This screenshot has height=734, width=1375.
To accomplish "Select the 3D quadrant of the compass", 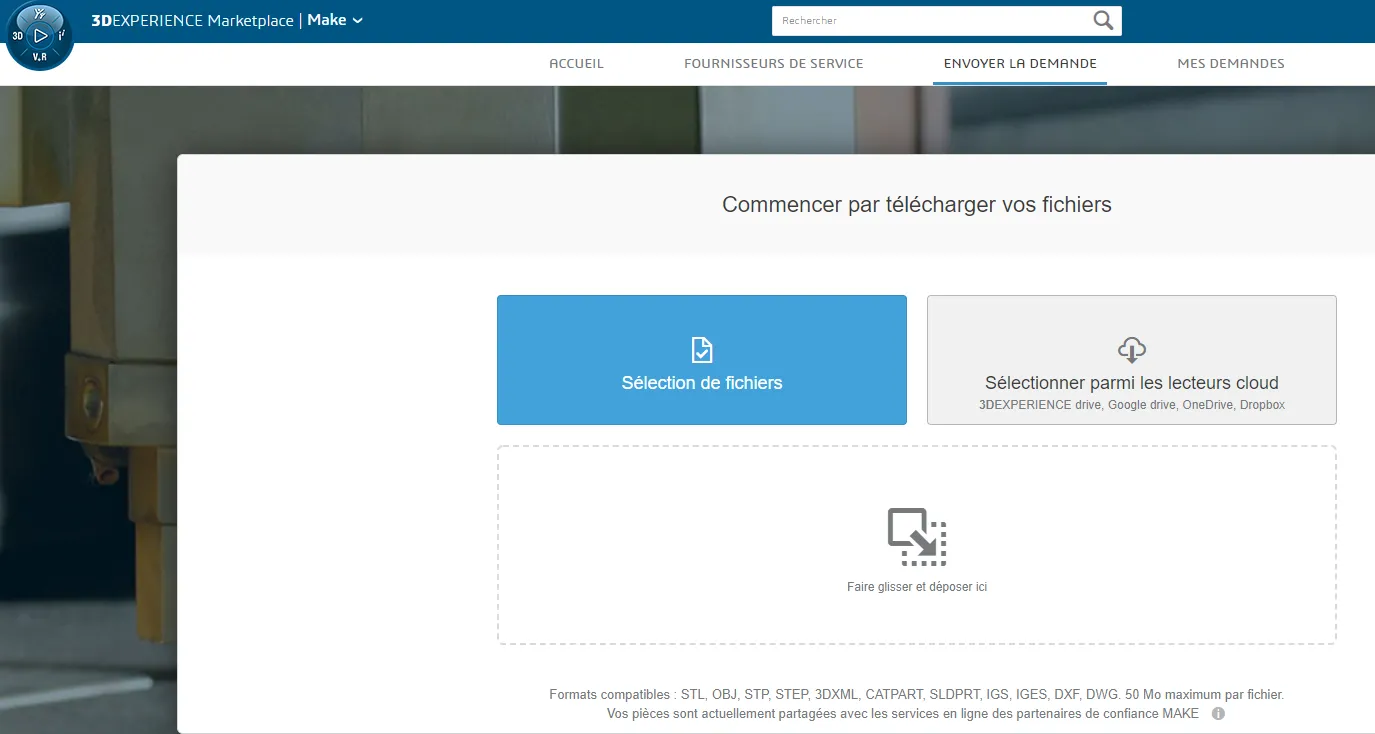I will pyautogui.click(x=17, y=36).
